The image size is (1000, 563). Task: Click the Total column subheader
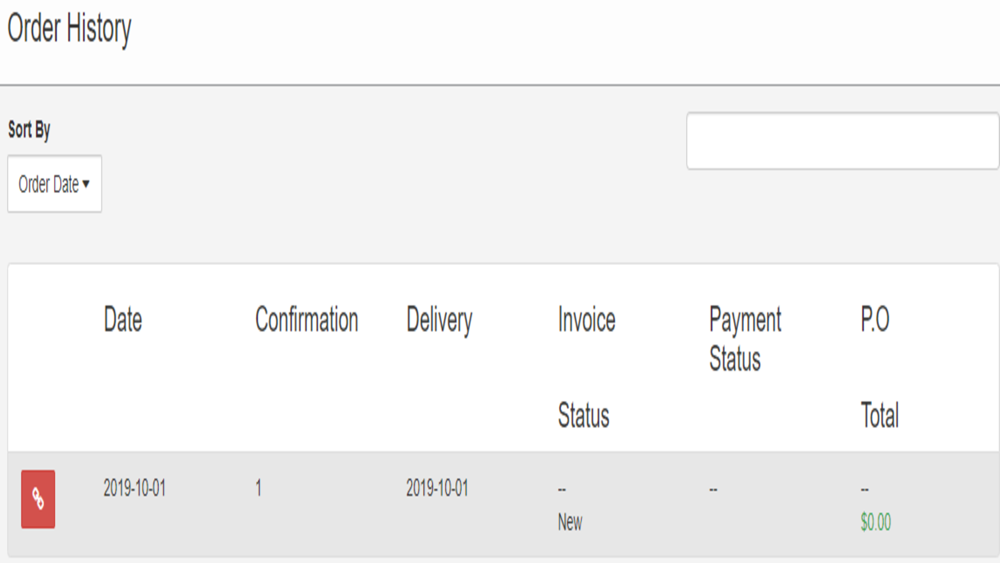879,415
